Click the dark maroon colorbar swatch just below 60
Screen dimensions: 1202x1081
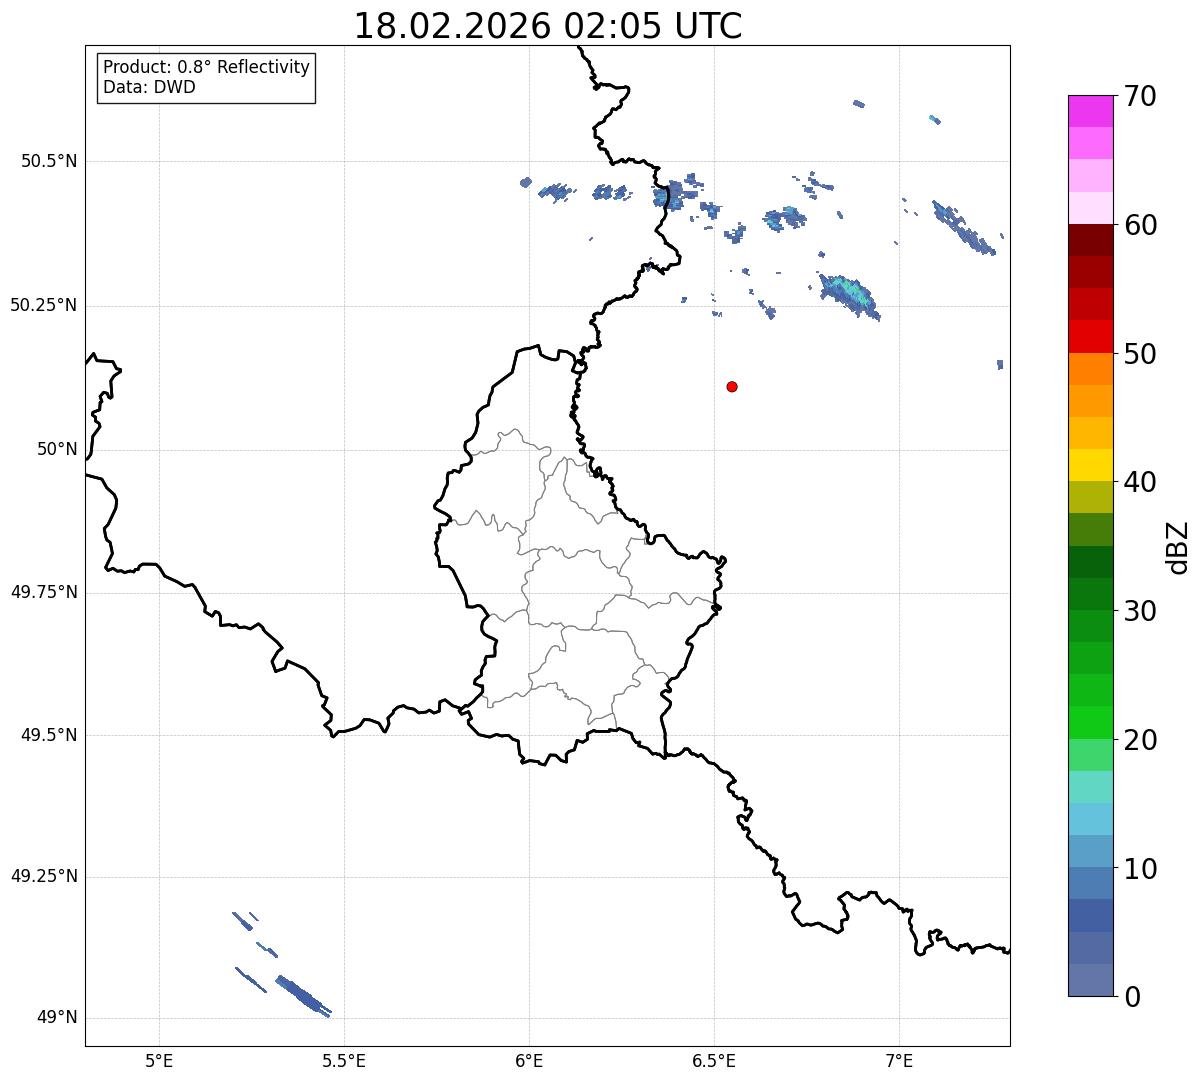1090,240
